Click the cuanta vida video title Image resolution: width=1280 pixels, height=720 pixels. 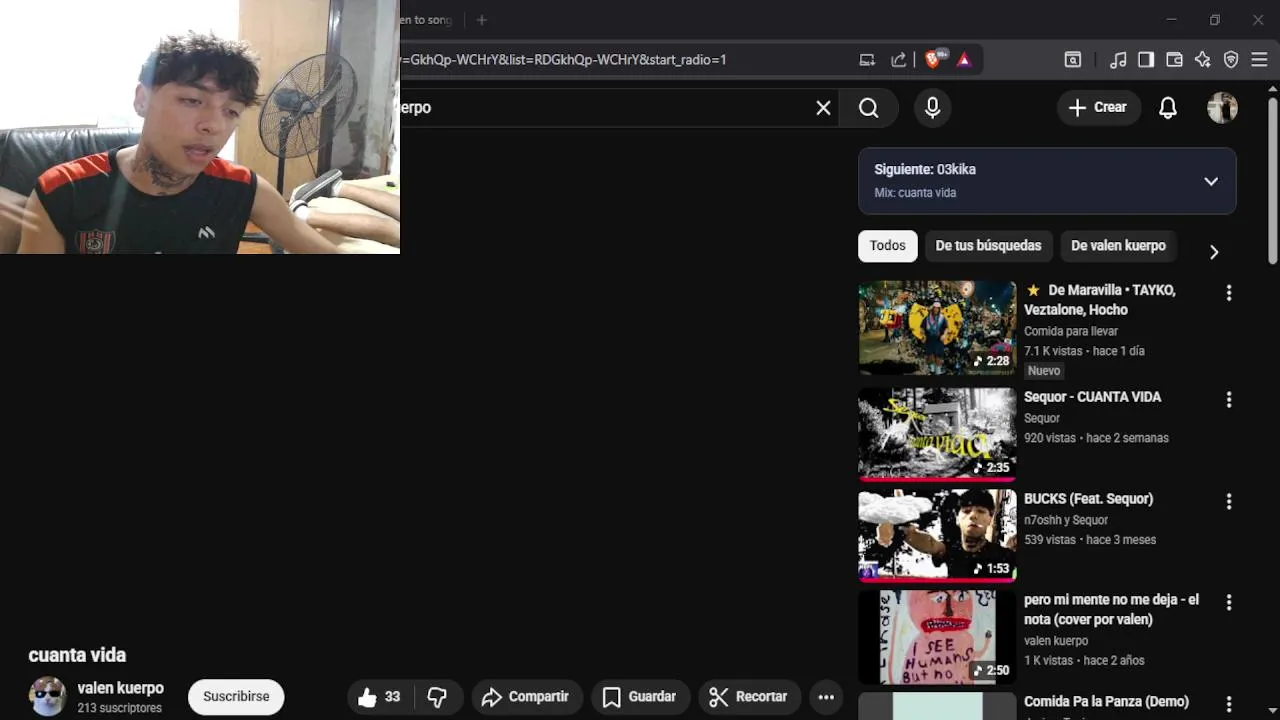[77, 655]
